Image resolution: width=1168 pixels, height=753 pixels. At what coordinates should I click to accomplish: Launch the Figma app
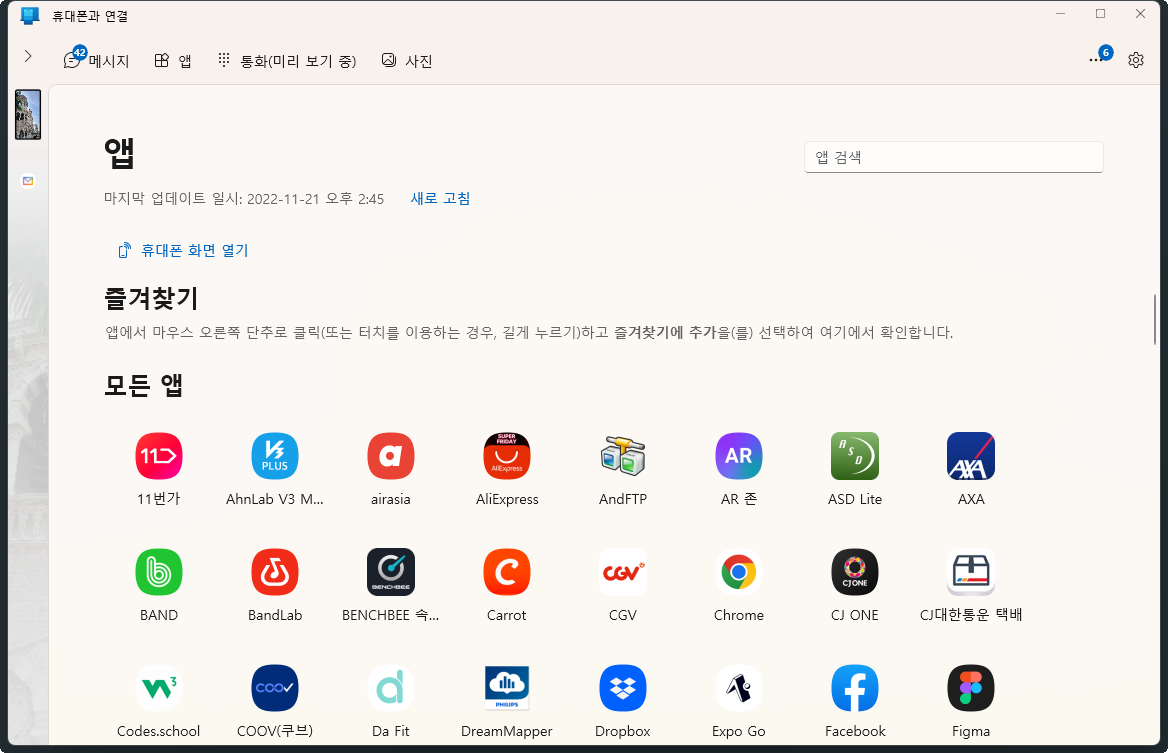coord(971,688)
